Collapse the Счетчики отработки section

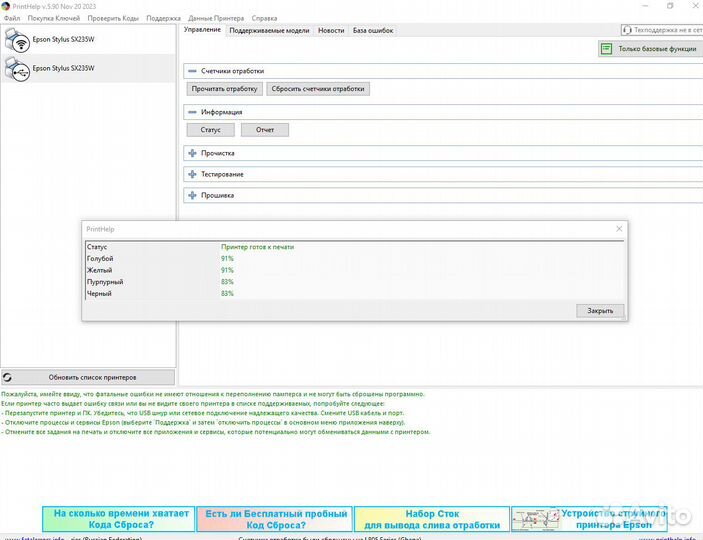coord(192,71)
